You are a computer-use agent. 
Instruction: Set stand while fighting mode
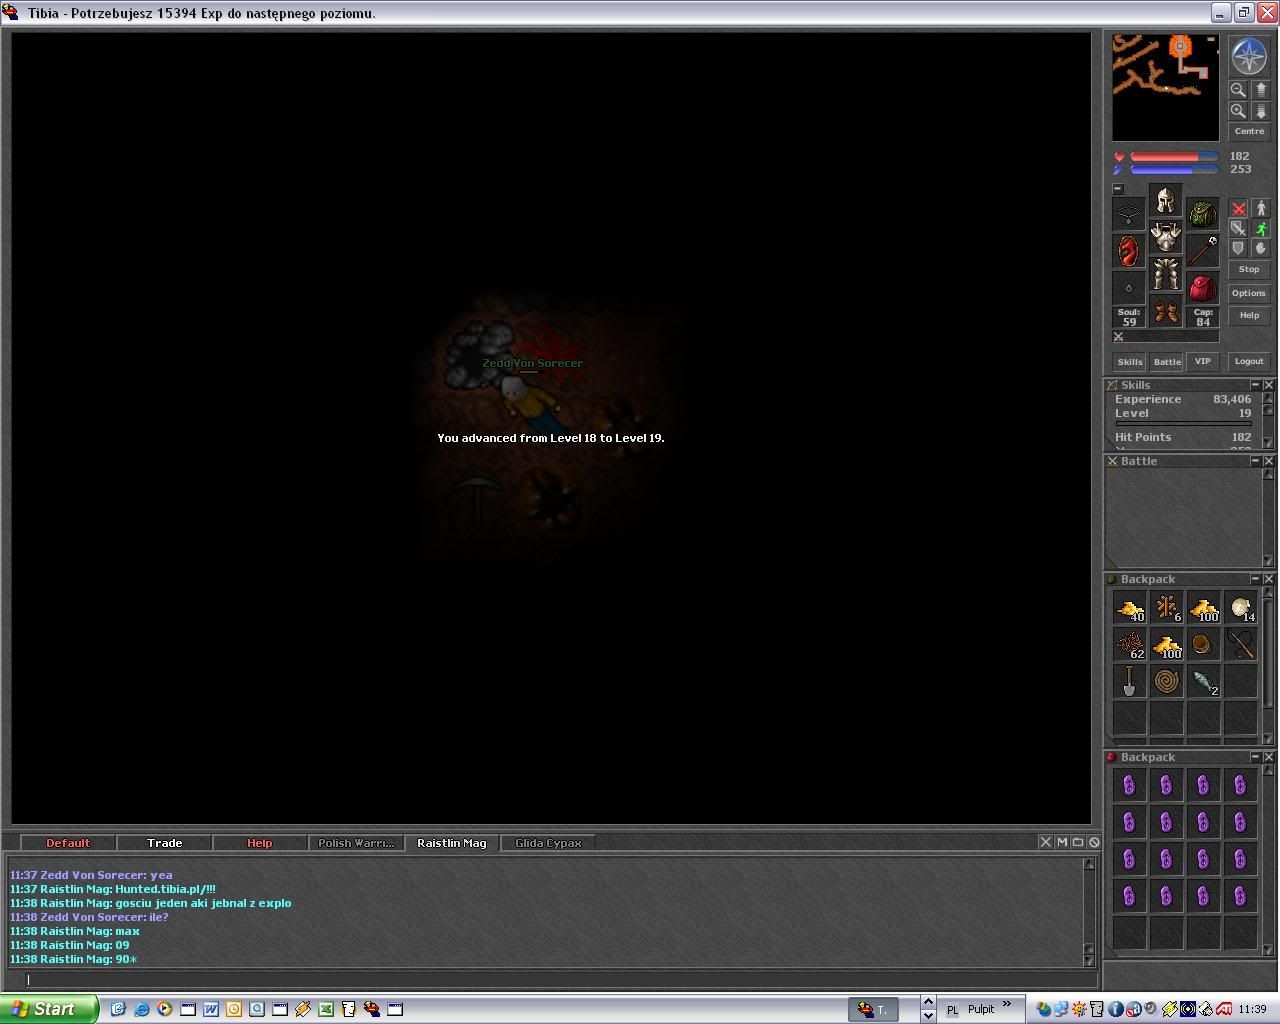tap(1261, 209)
